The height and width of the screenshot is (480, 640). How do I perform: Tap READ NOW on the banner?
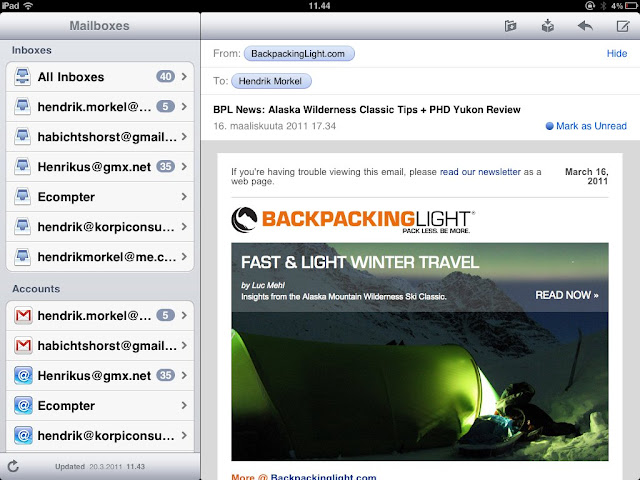(x=567, y=295)
